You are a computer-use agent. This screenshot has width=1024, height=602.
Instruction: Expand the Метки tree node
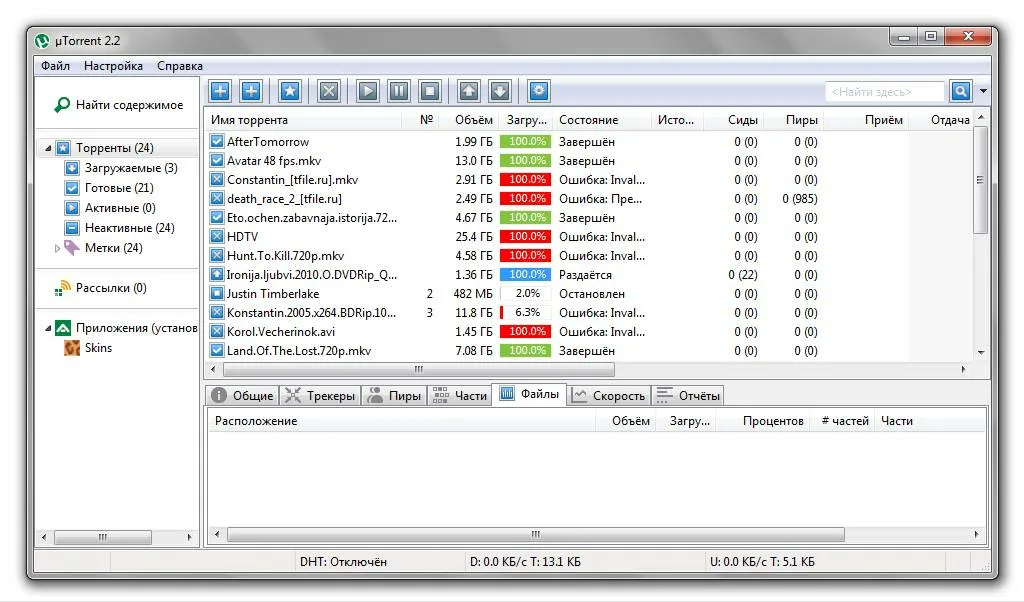coord(57,248)
